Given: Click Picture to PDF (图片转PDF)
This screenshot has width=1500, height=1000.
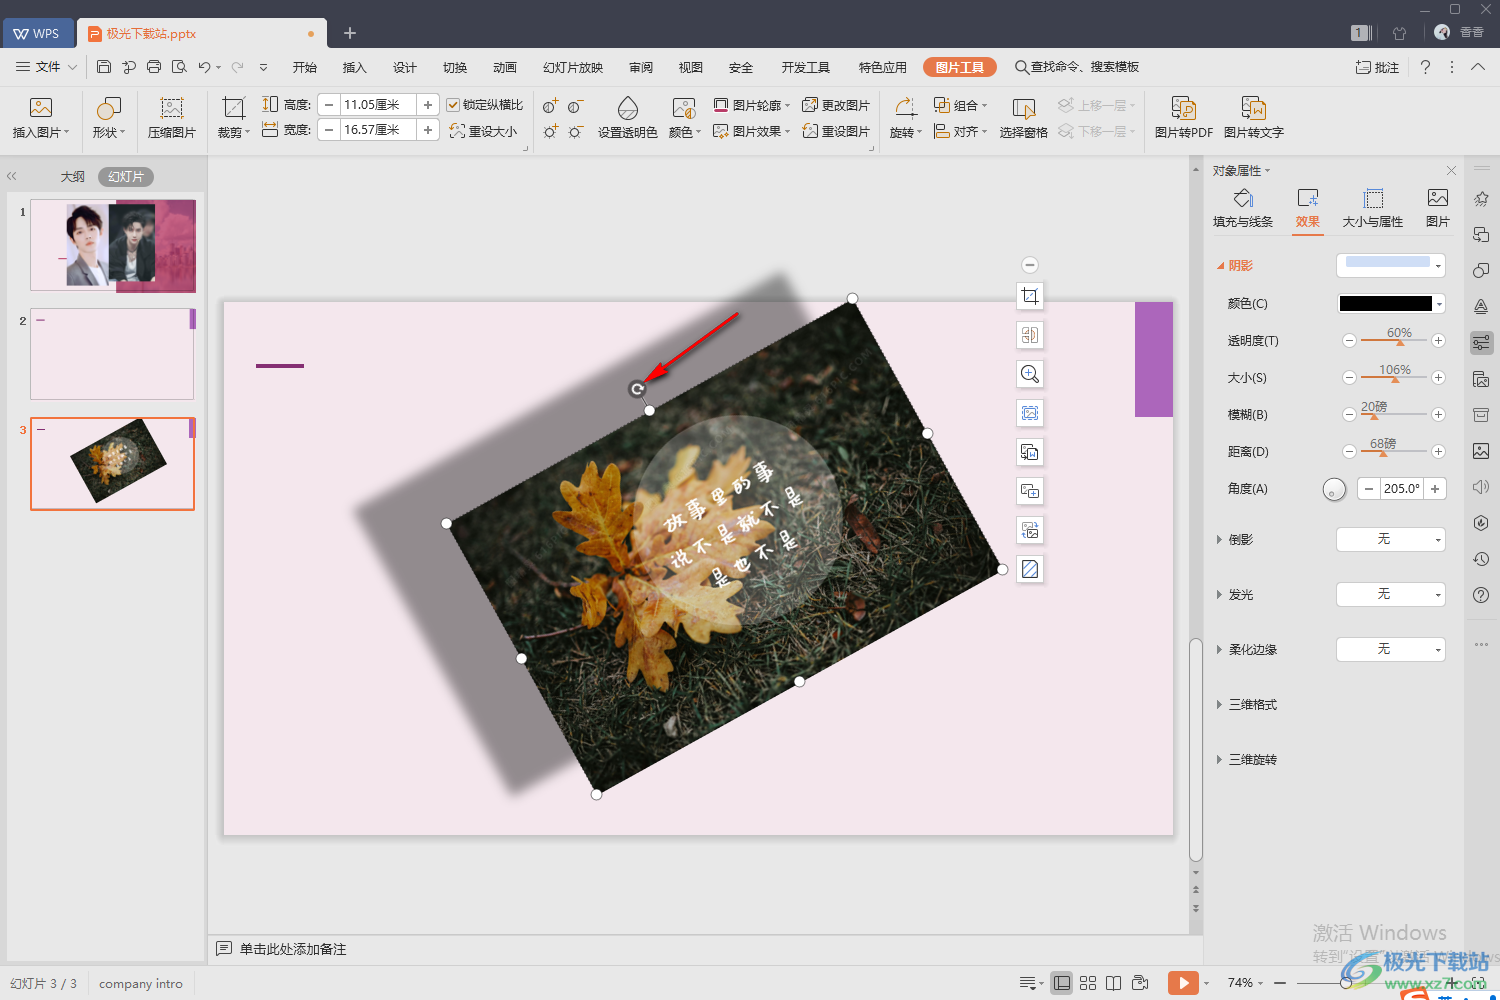Looking at the screenshot, I should coord(1183,118).
